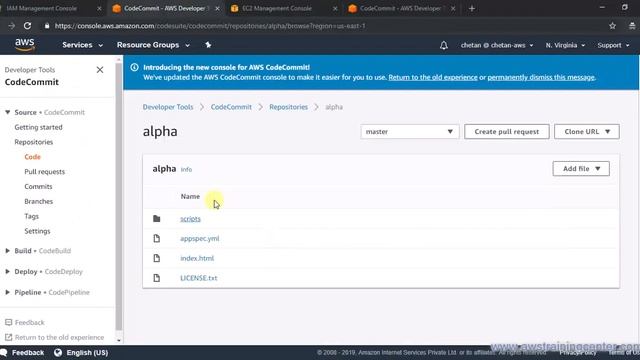This screenshot has width=640, height=360.
Task: Click the Info link beside alpha
Action: click(186, 169)
